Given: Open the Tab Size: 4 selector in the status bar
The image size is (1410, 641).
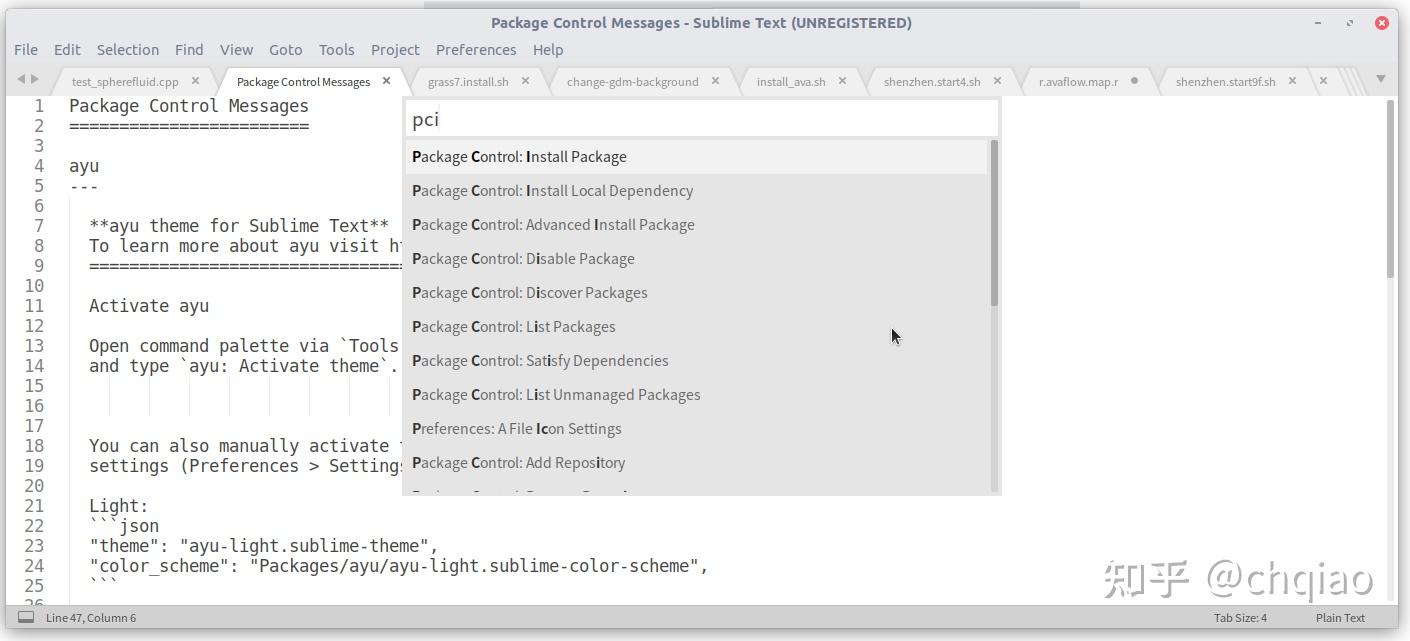Looking at the screenshot, I should pos(1239,617).
